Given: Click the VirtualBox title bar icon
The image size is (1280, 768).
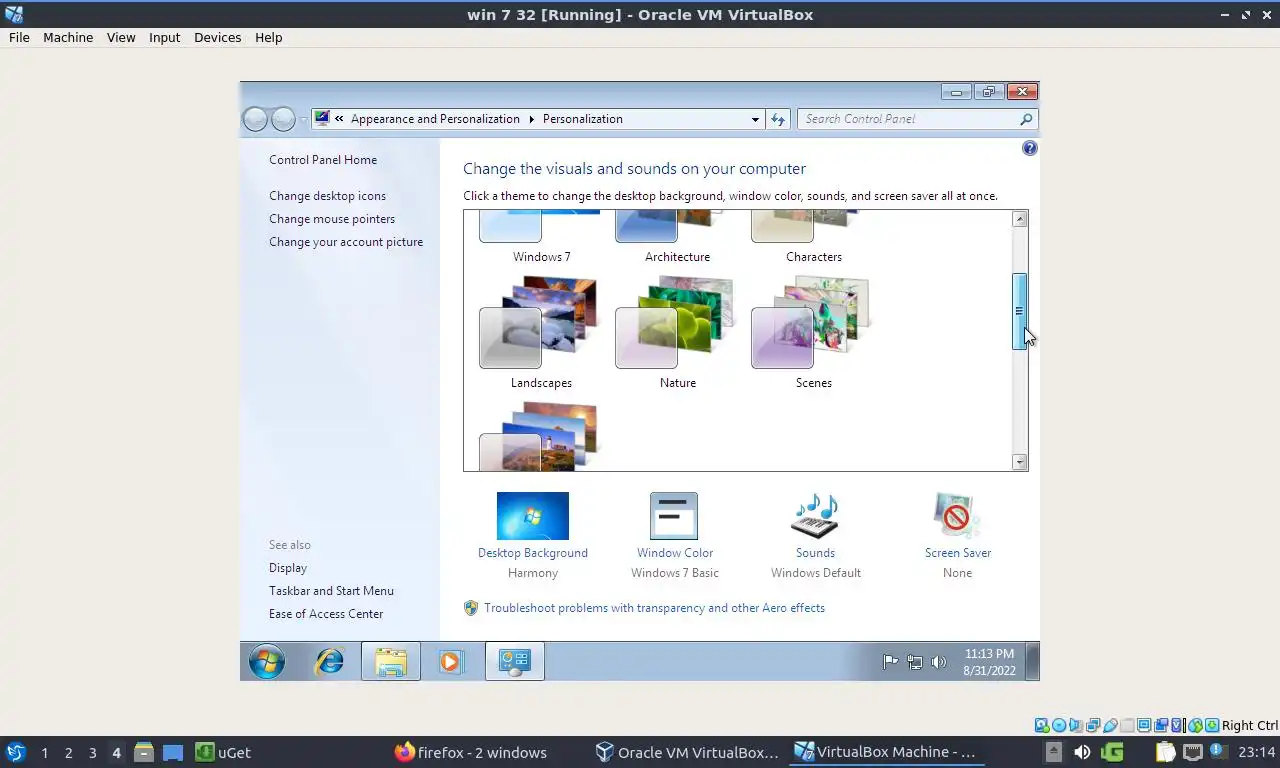Looking at the screenshot, I should (x=14, y=14).
